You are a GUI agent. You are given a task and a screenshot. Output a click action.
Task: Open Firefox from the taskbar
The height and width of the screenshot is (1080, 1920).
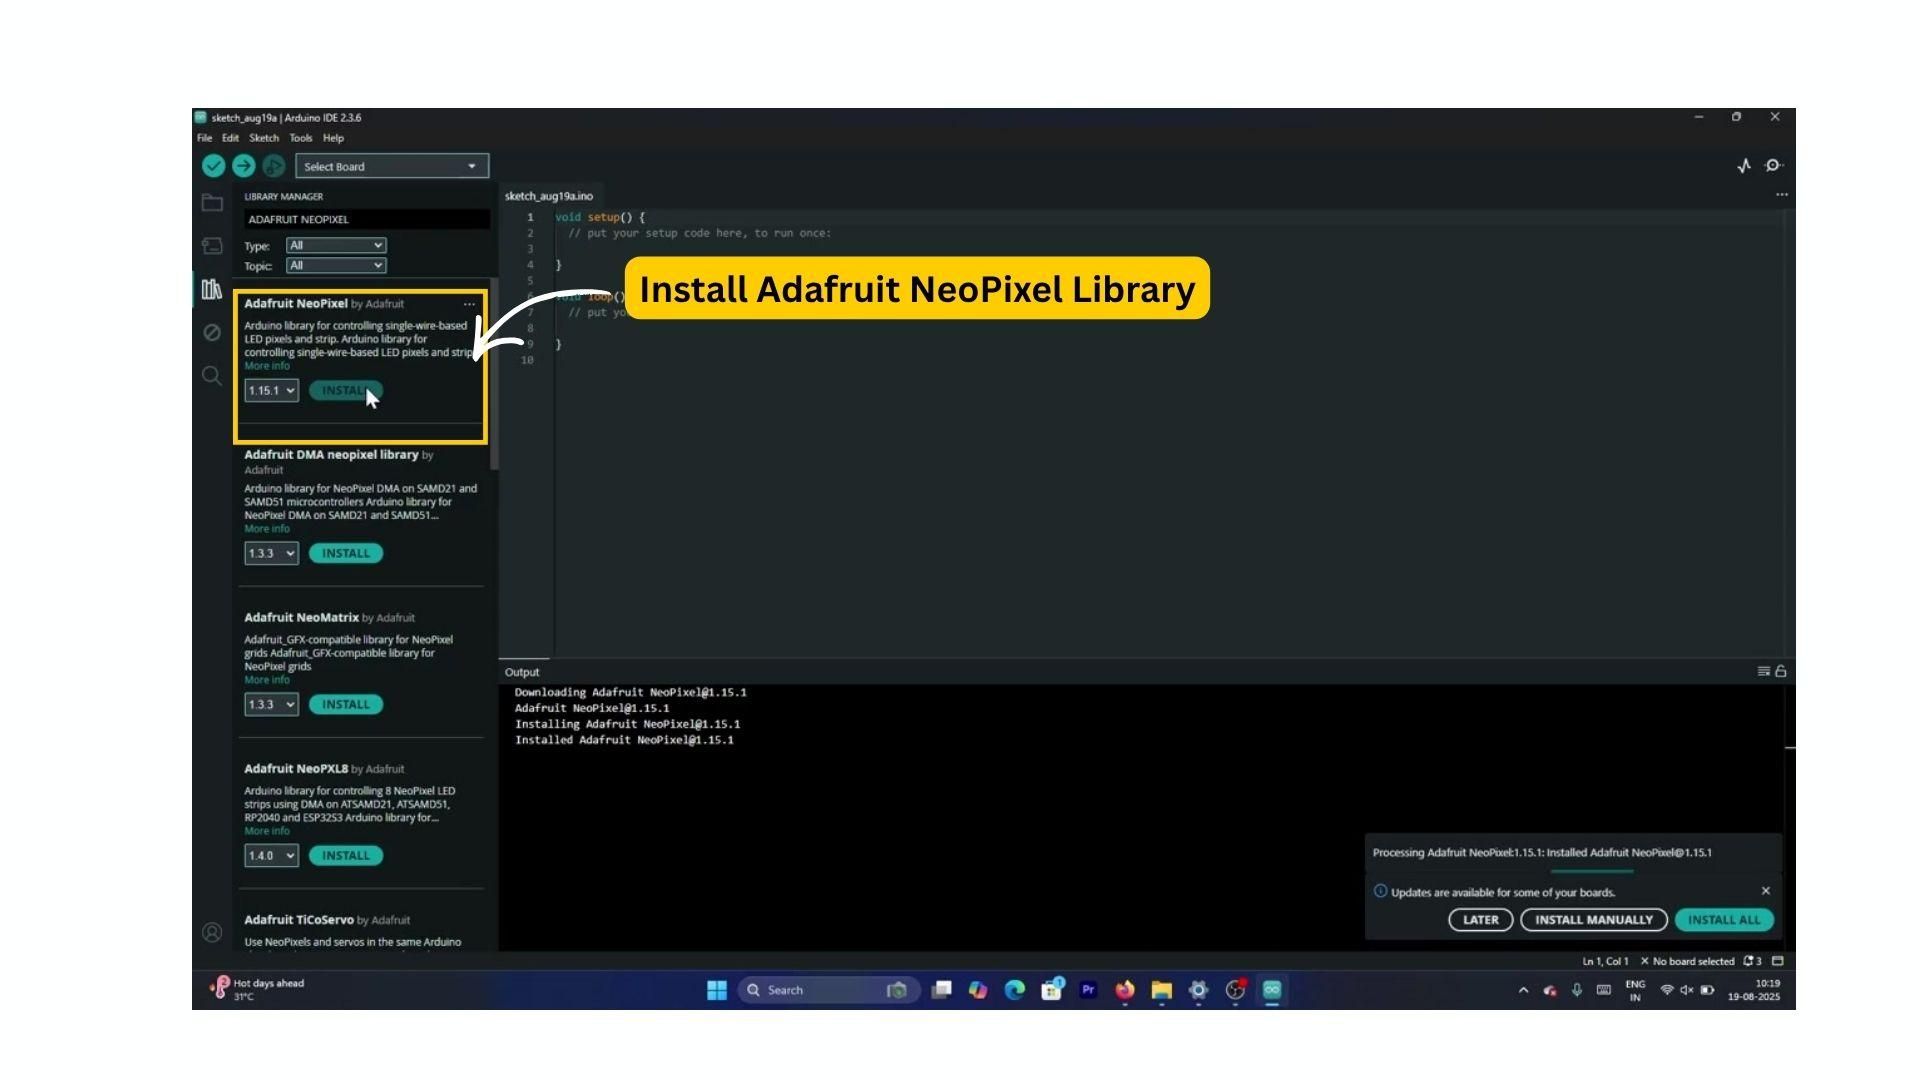click(1125, 990)
